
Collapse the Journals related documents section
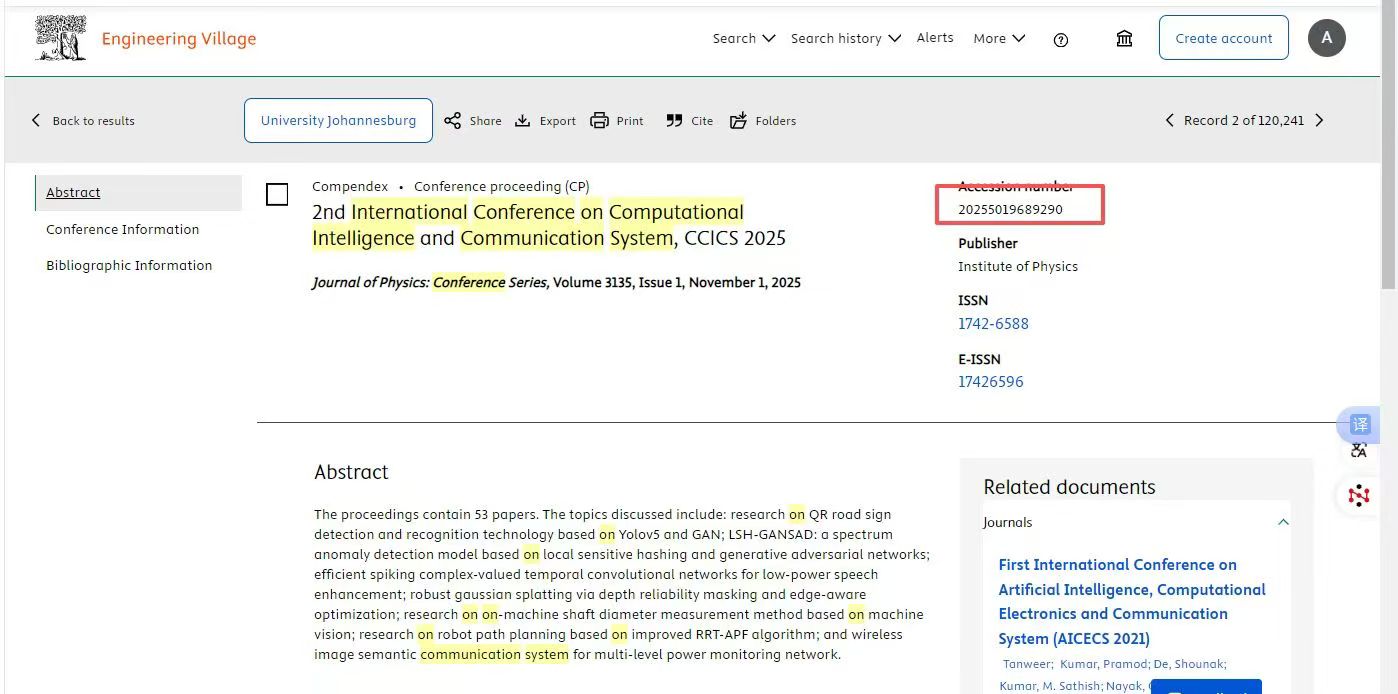(1283, 522)
